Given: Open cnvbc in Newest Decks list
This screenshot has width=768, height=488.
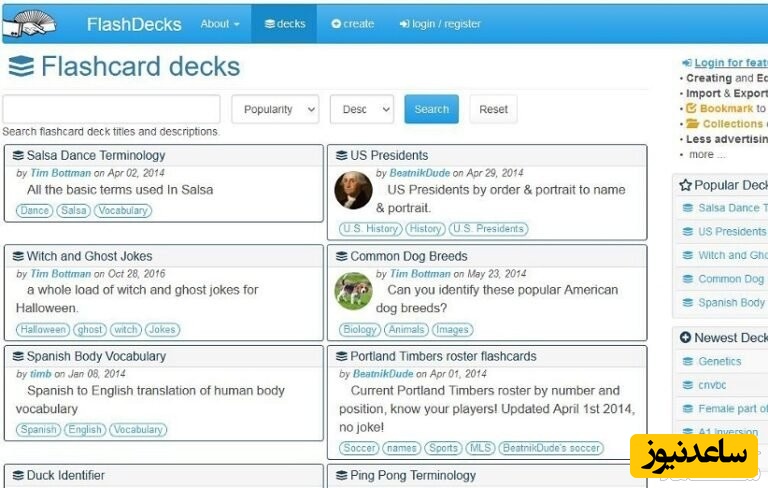Looking at the screenshot, I should pos(712,385).
